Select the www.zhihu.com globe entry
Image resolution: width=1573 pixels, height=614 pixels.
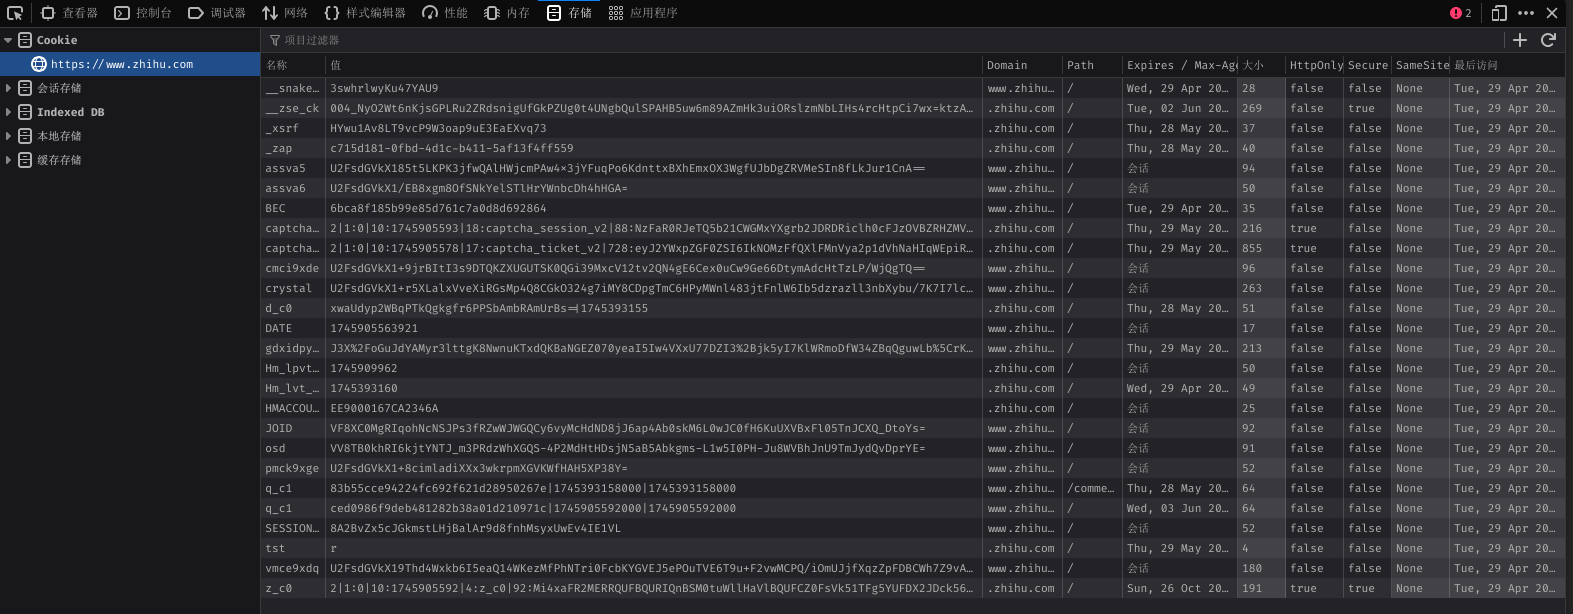(39, 64)
